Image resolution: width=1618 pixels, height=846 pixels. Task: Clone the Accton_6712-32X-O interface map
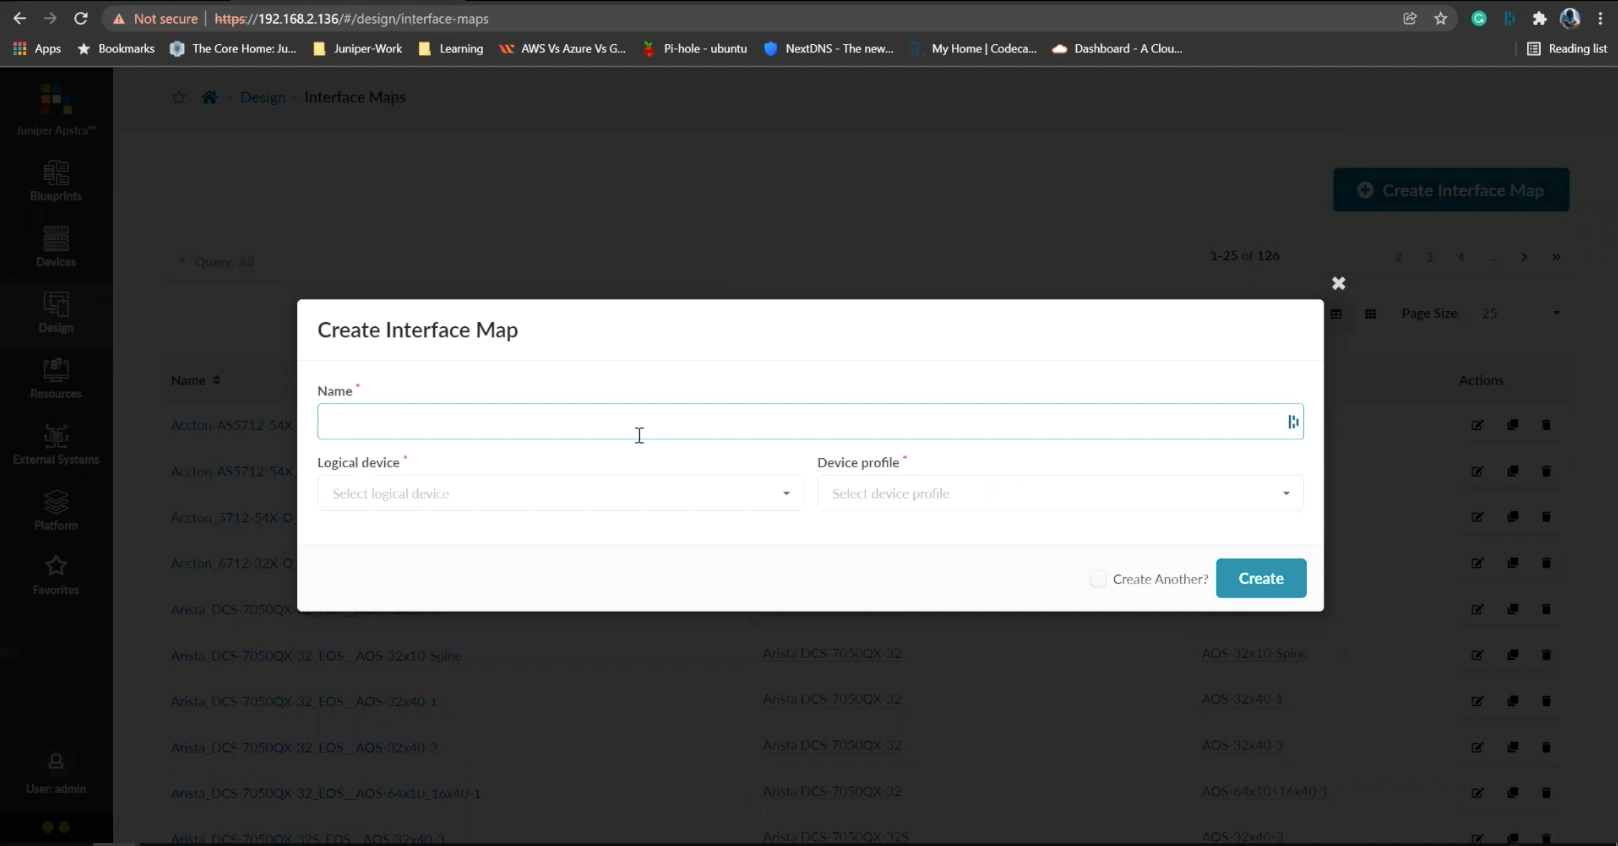tap(1513, 563)
